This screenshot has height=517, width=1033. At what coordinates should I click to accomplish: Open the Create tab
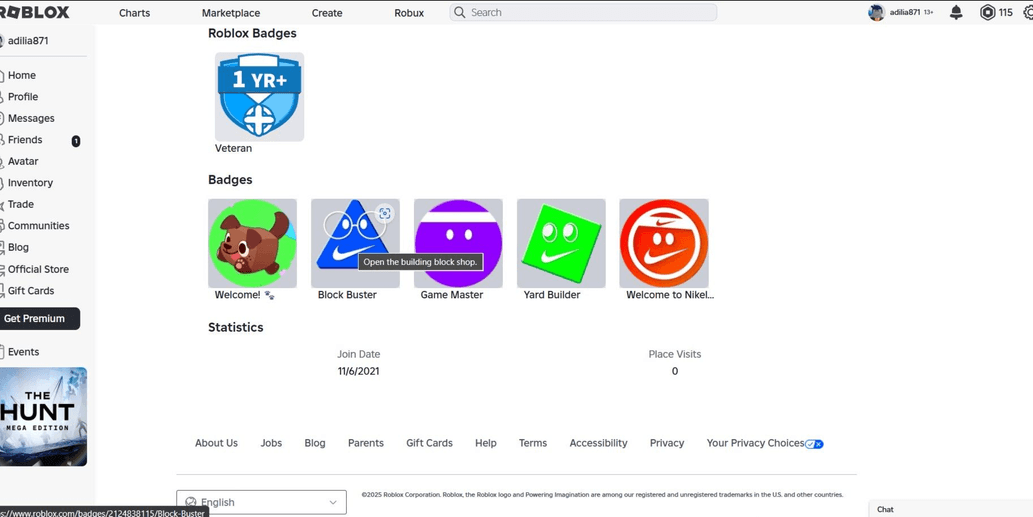point(327,13)
